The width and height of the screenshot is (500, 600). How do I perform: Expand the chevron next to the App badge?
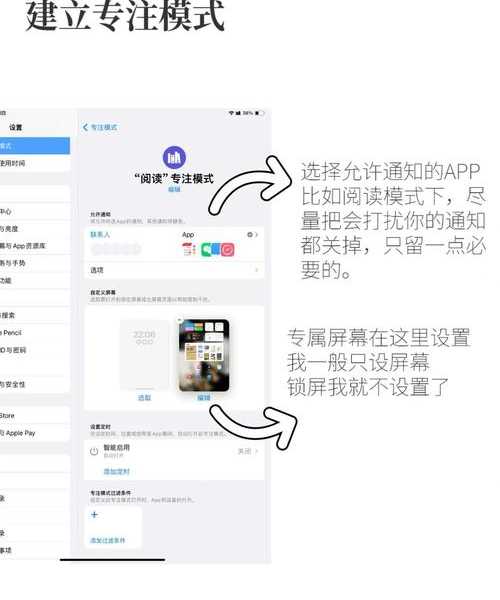(257, 235)
